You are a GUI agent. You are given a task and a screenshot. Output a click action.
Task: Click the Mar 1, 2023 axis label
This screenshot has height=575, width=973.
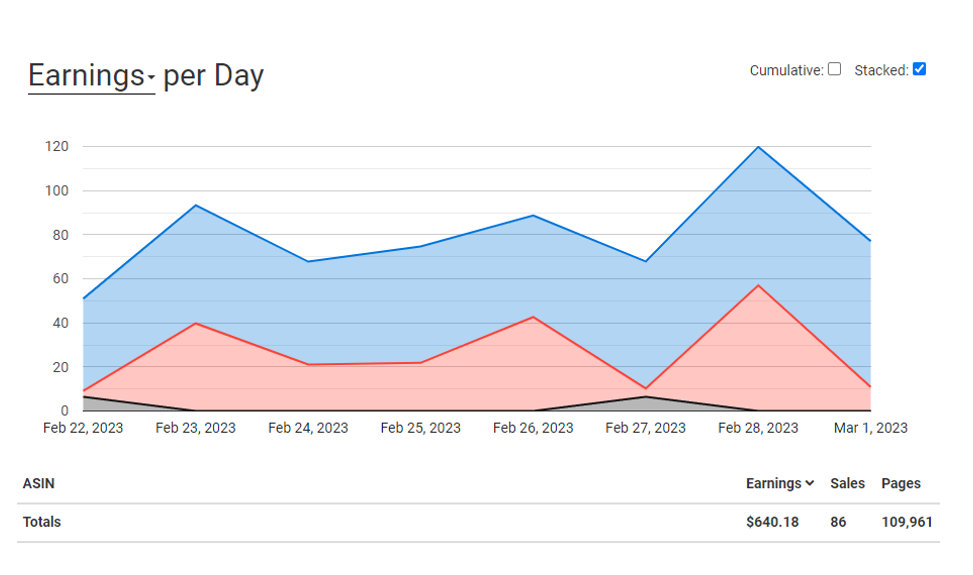pyautogui.click(x=870, y=428)
